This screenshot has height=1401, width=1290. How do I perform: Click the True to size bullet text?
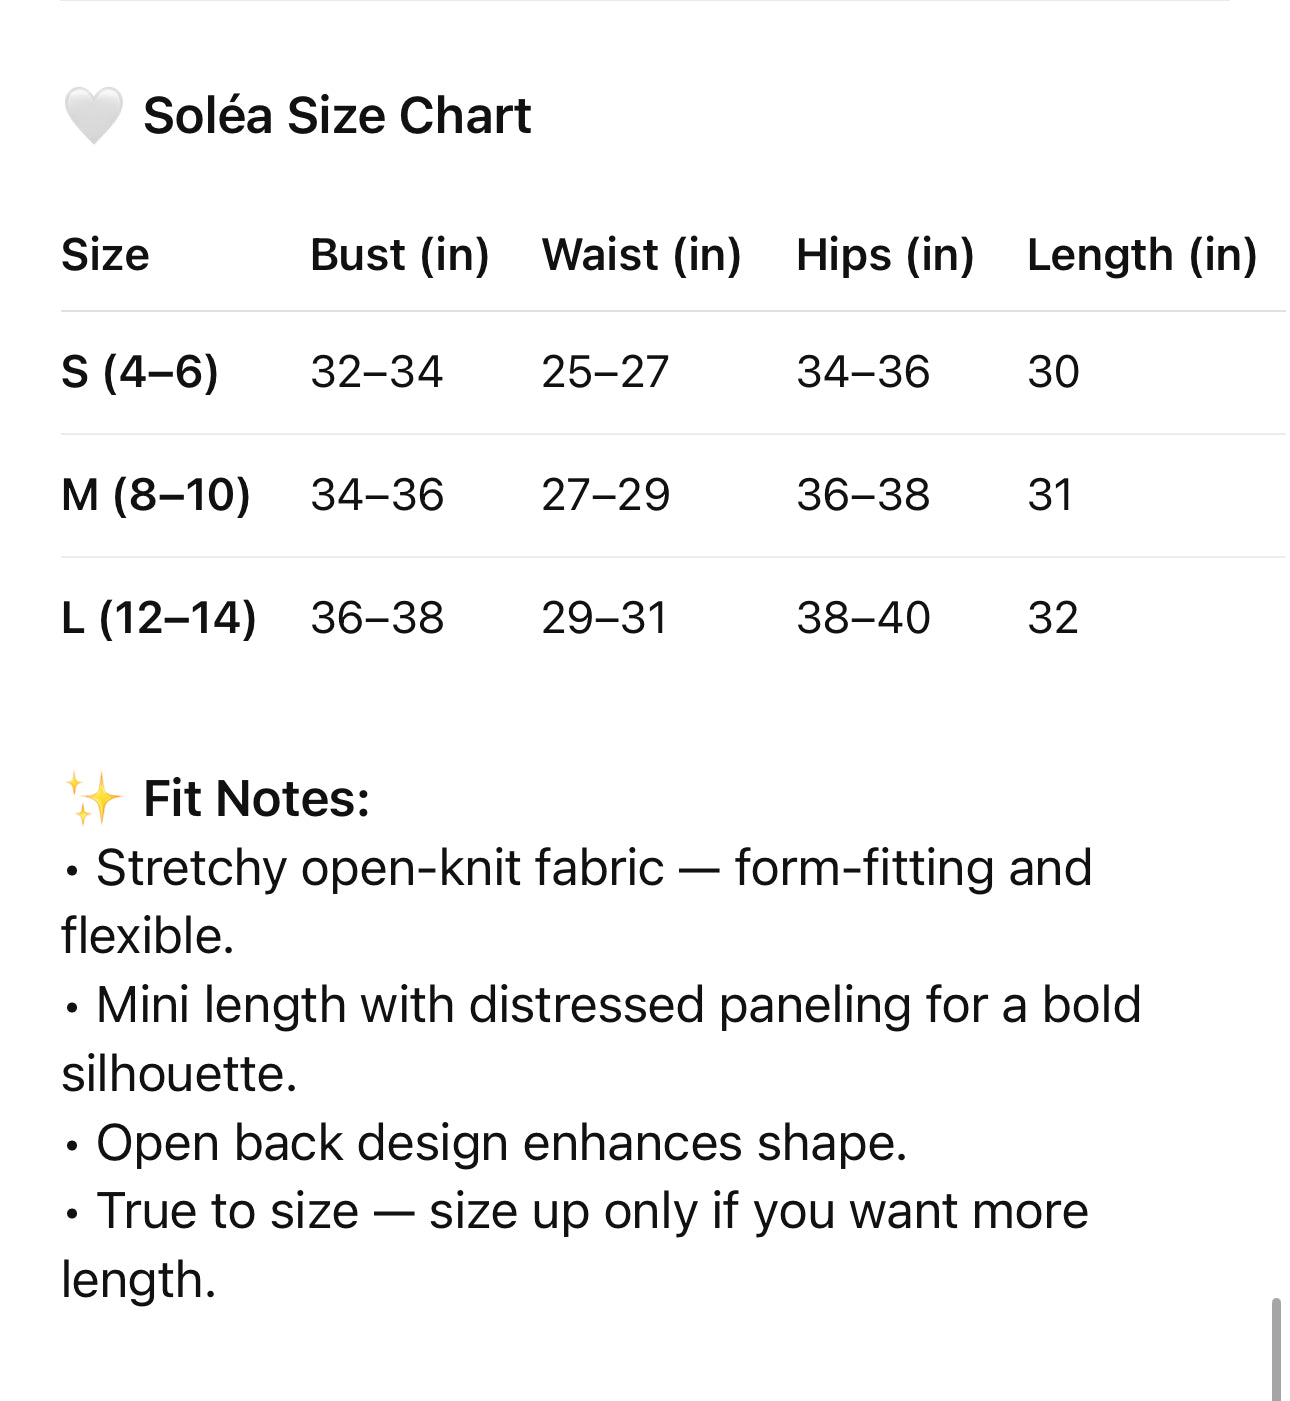590,1211
